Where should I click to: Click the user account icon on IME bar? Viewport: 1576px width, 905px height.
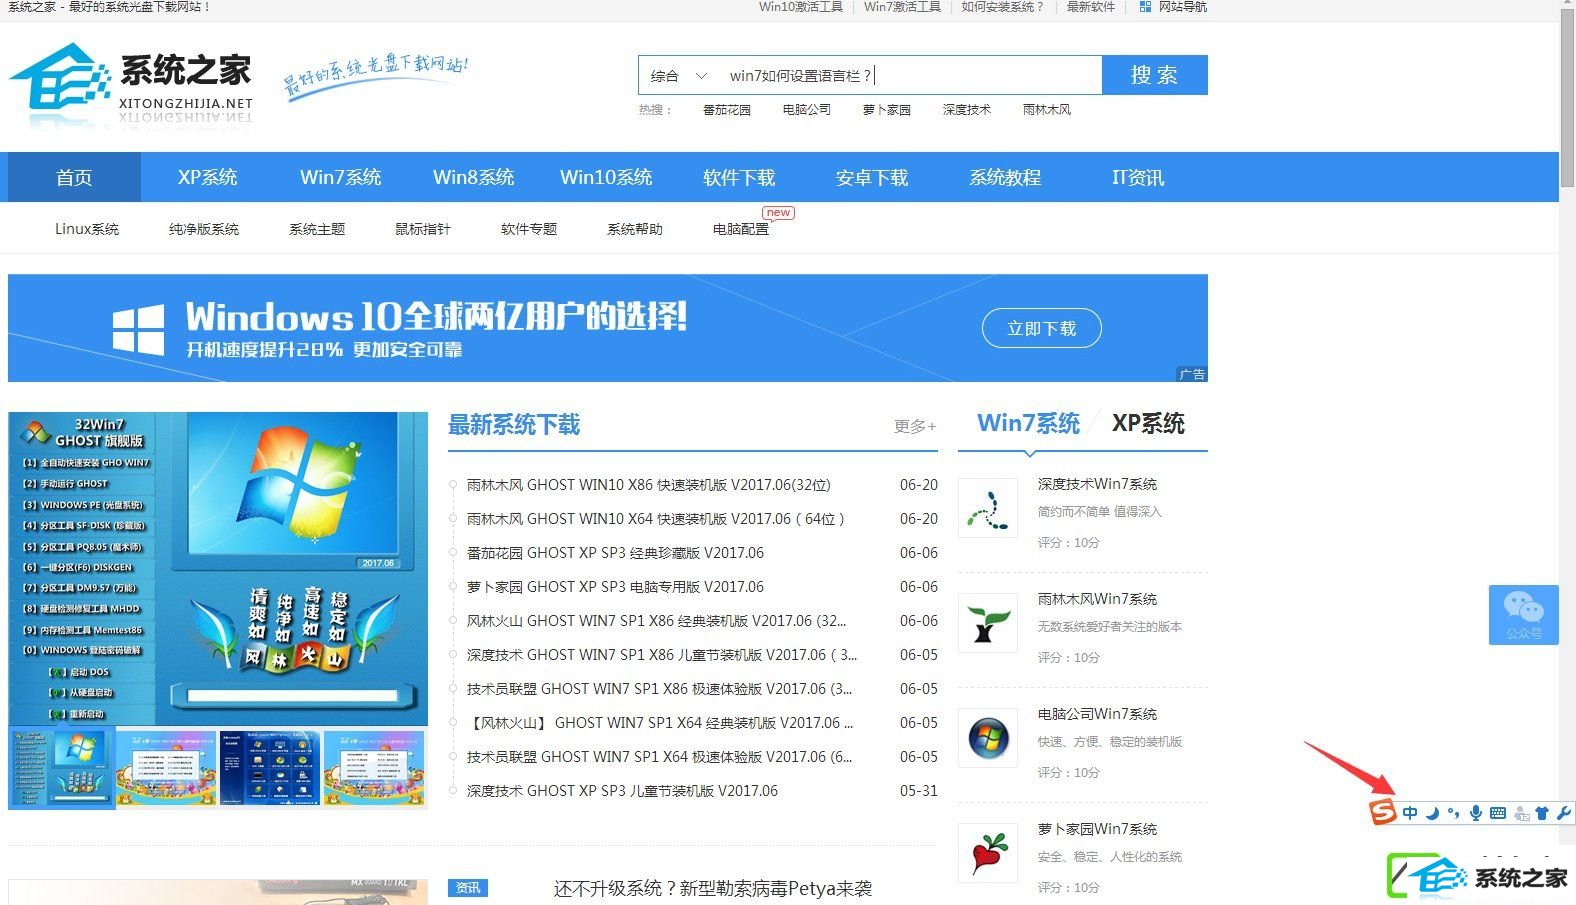pyautogui.click(x=1521, y=813)
